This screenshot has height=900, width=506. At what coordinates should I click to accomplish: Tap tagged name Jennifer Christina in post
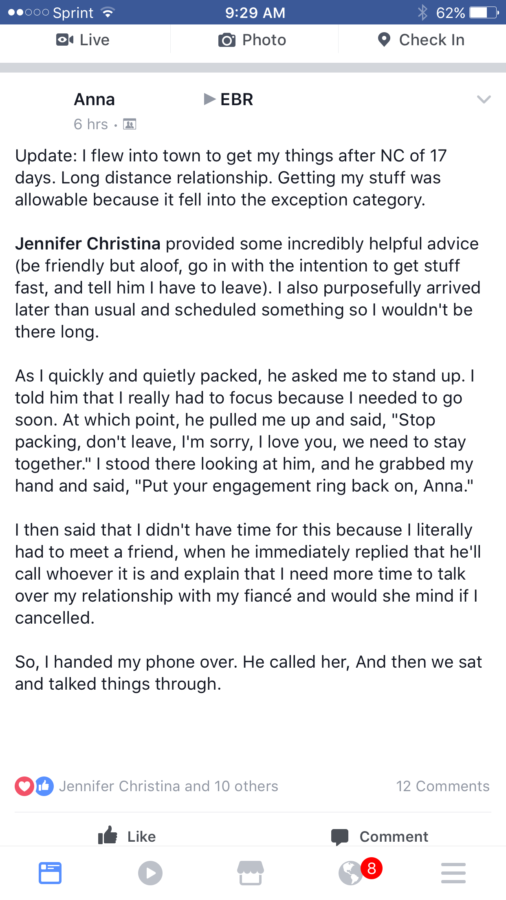[90, 245]
